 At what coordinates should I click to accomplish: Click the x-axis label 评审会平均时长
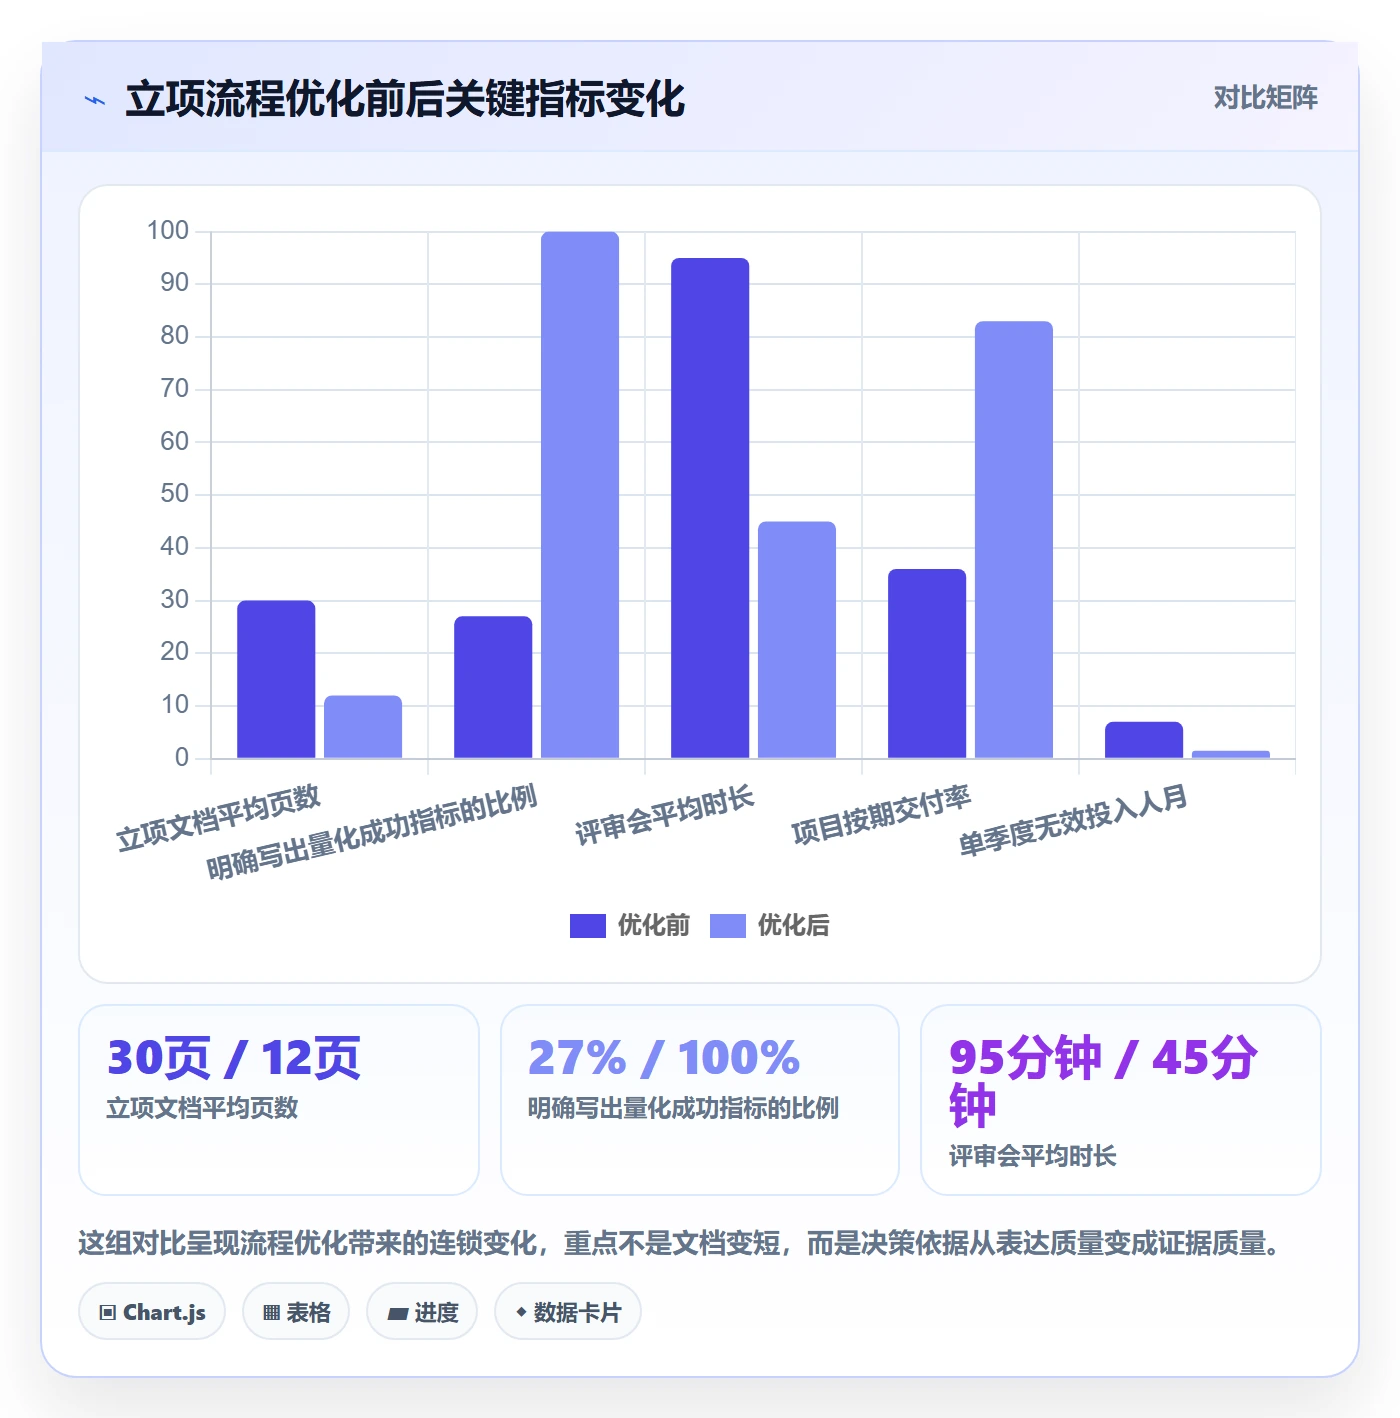[x=665, y=815]
